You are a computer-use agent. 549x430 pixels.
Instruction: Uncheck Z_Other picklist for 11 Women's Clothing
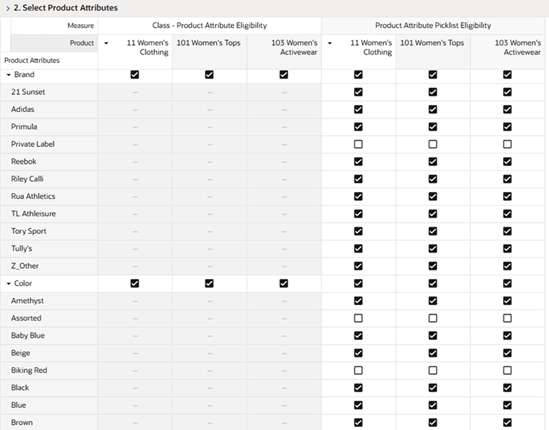point(358,266)
